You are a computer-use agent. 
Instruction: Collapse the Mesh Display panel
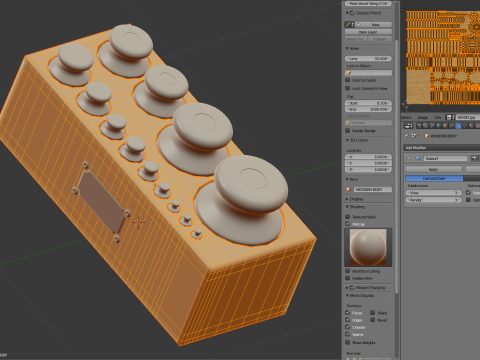coord(347,295)
